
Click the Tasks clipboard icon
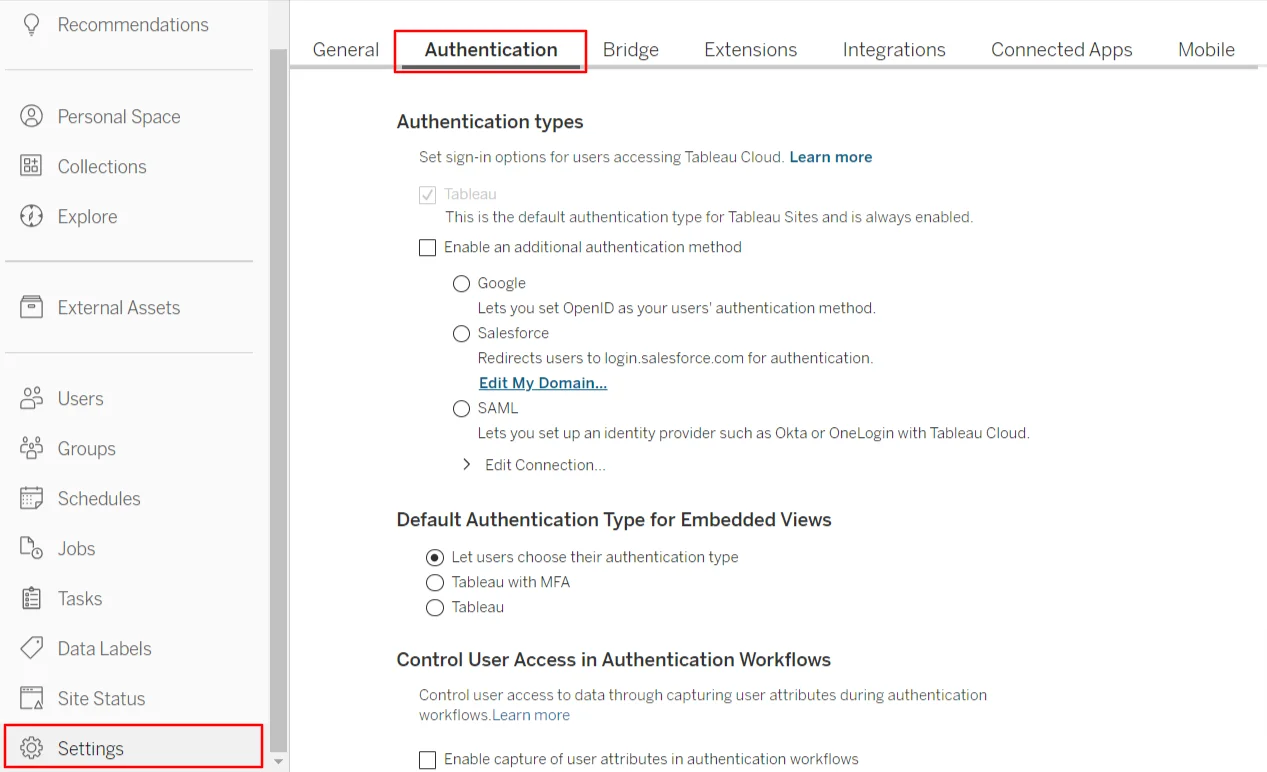point(32,598)
